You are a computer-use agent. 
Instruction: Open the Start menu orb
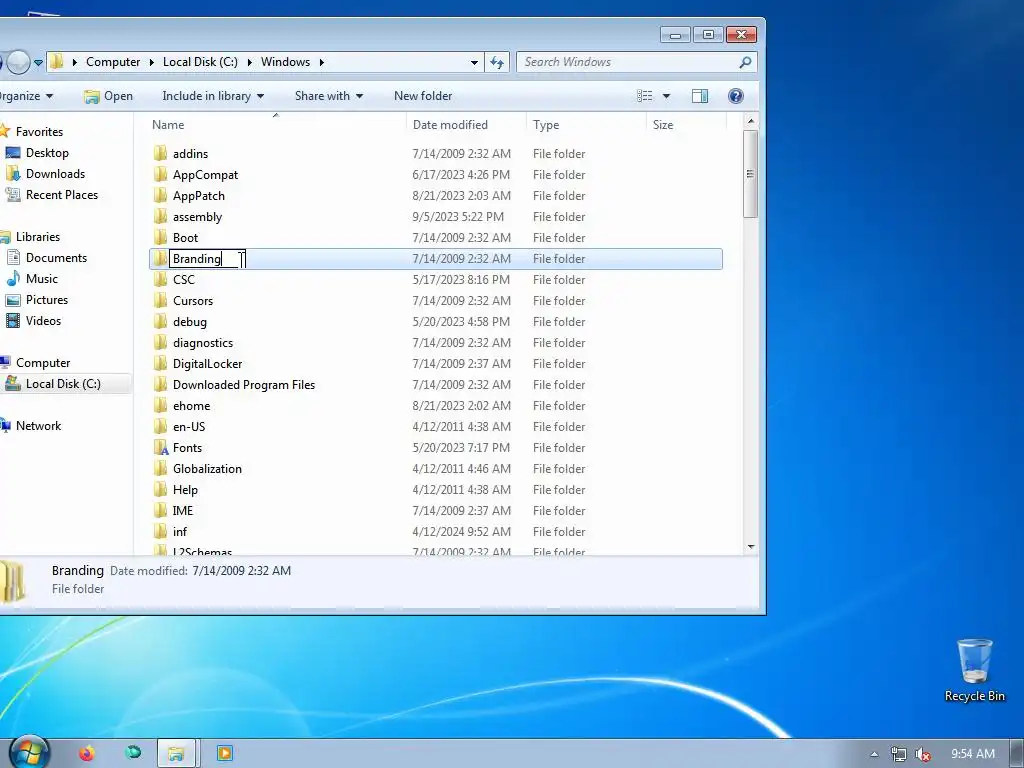(x=28, y=752)
